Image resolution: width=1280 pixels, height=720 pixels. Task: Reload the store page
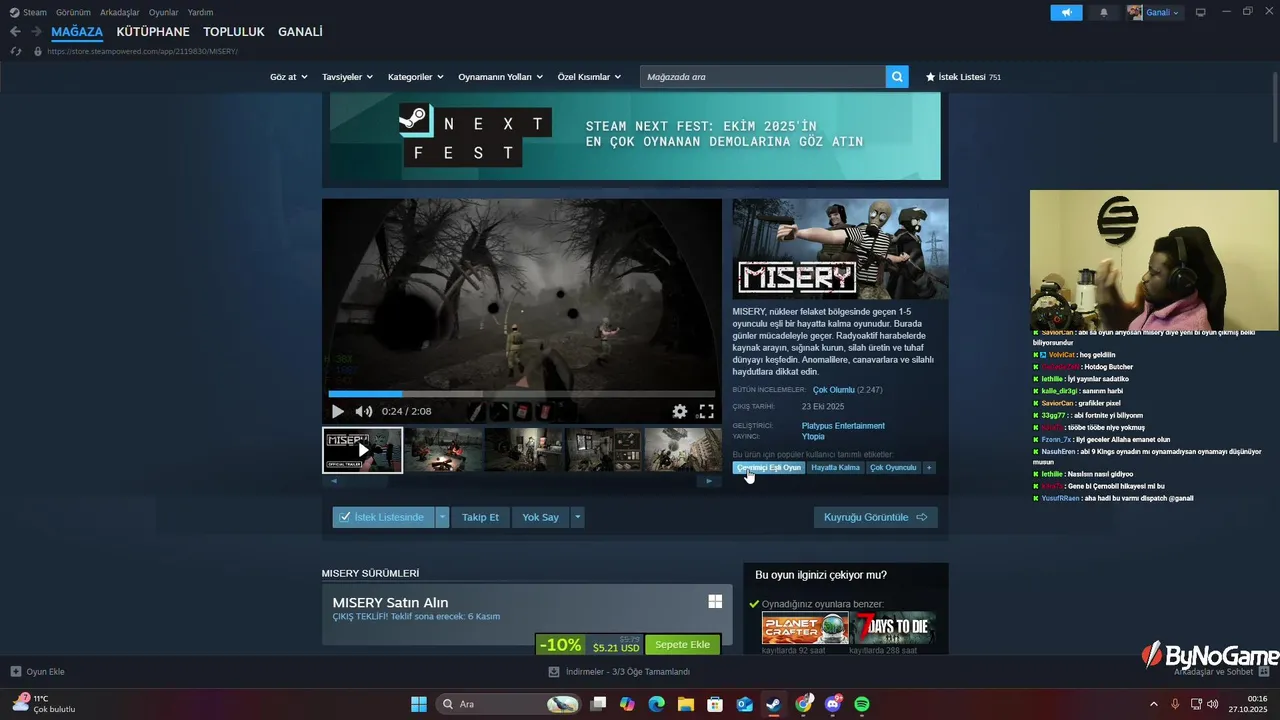(x=15, y=51)
